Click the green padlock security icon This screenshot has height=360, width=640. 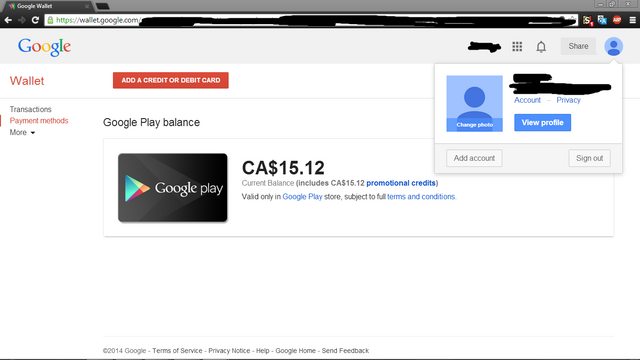[x=50, y=20]
